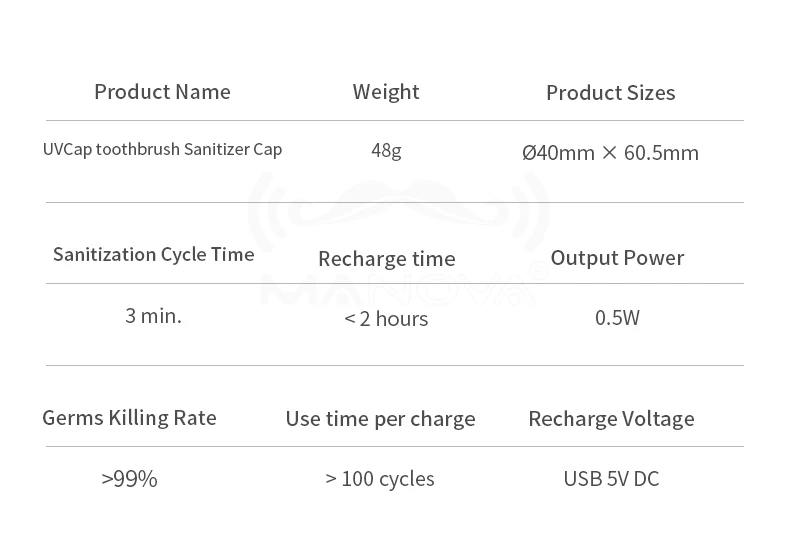Click the Germs Killing Rate label
This screenshot has height=554, width=790.
[129, 418]
